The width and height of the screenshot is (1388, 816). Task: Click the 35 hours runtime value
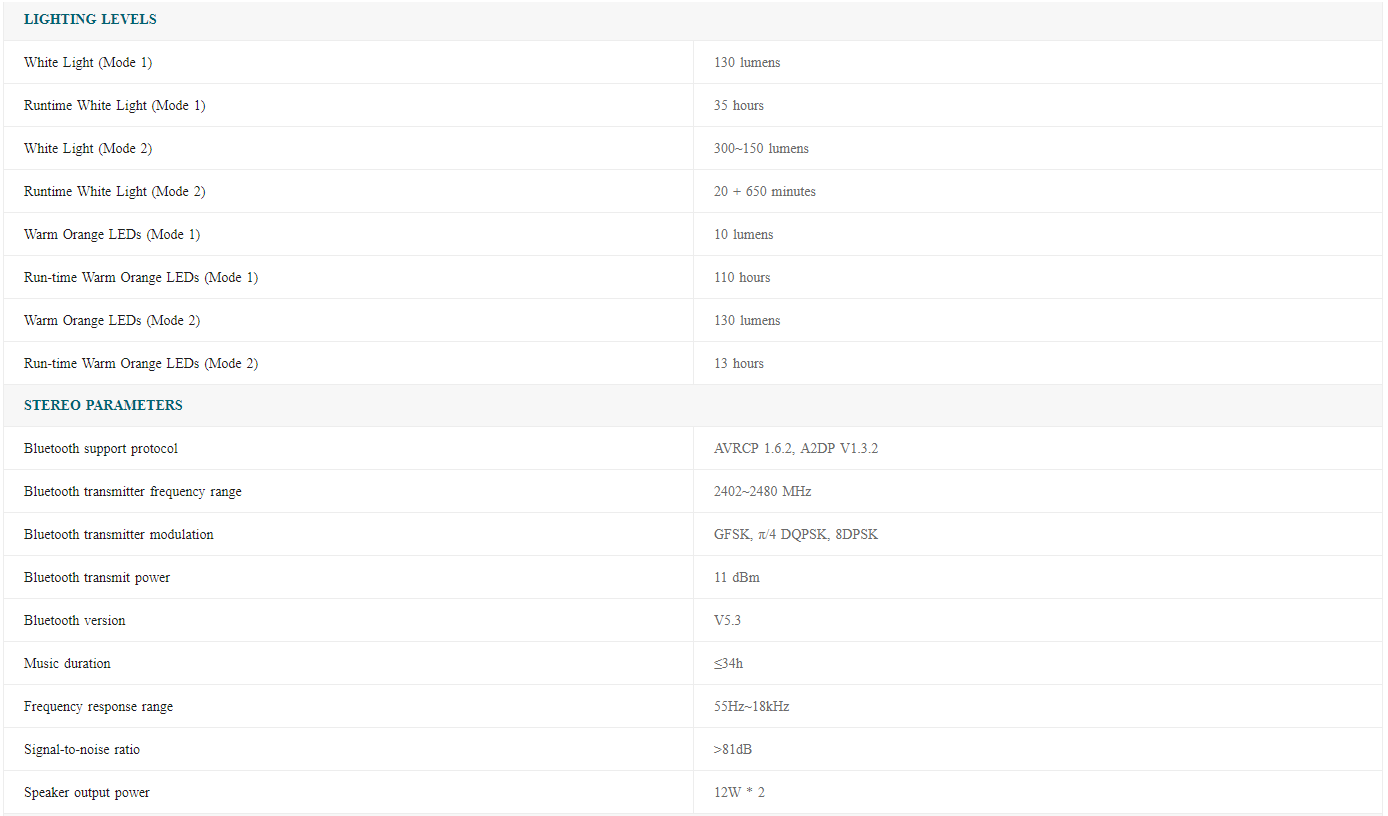point(739,106)
